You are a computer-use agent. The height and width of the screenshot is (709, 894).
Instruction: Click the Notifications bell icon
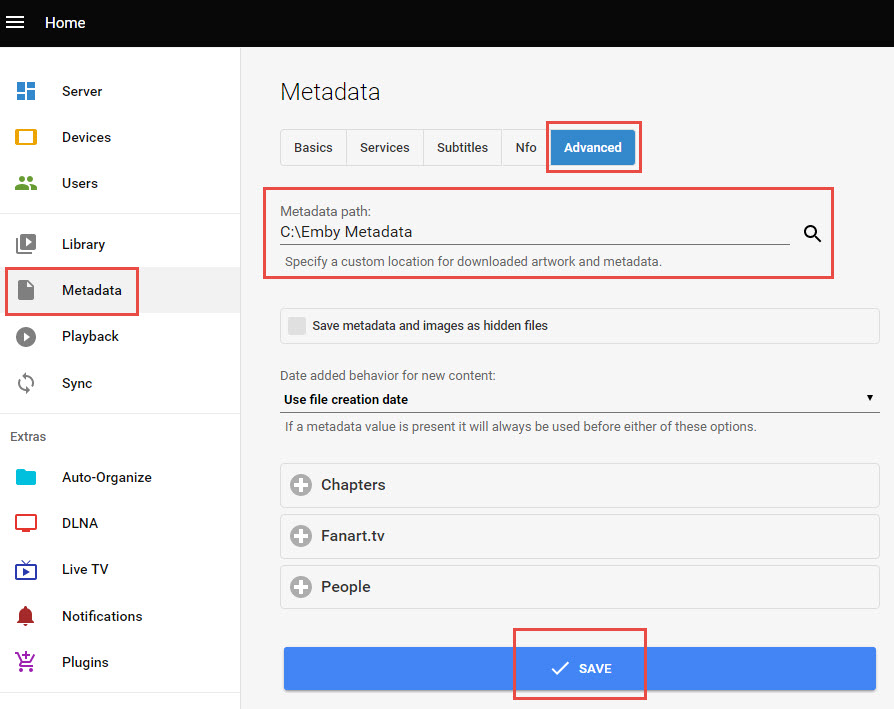[x=26, y=616]
